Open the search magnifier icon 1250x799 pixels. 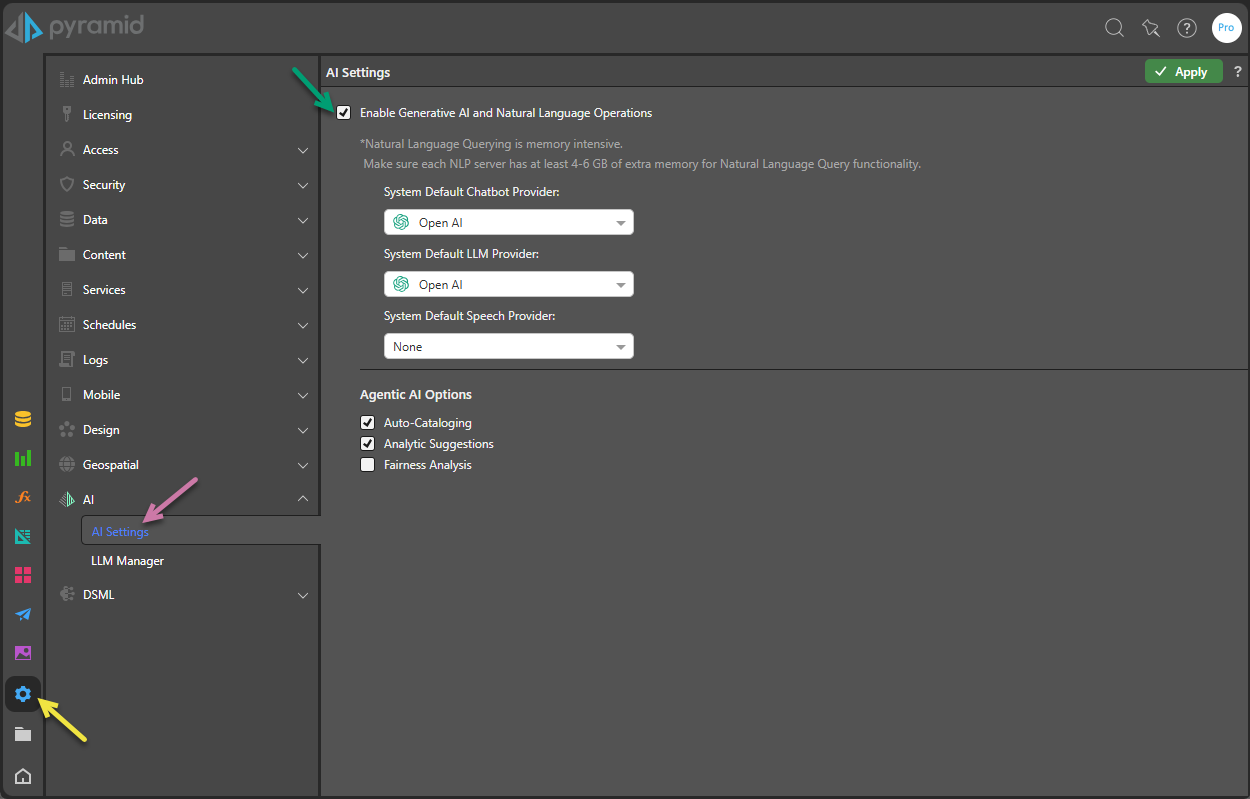pyautogui.click(x=1114, y=28)
